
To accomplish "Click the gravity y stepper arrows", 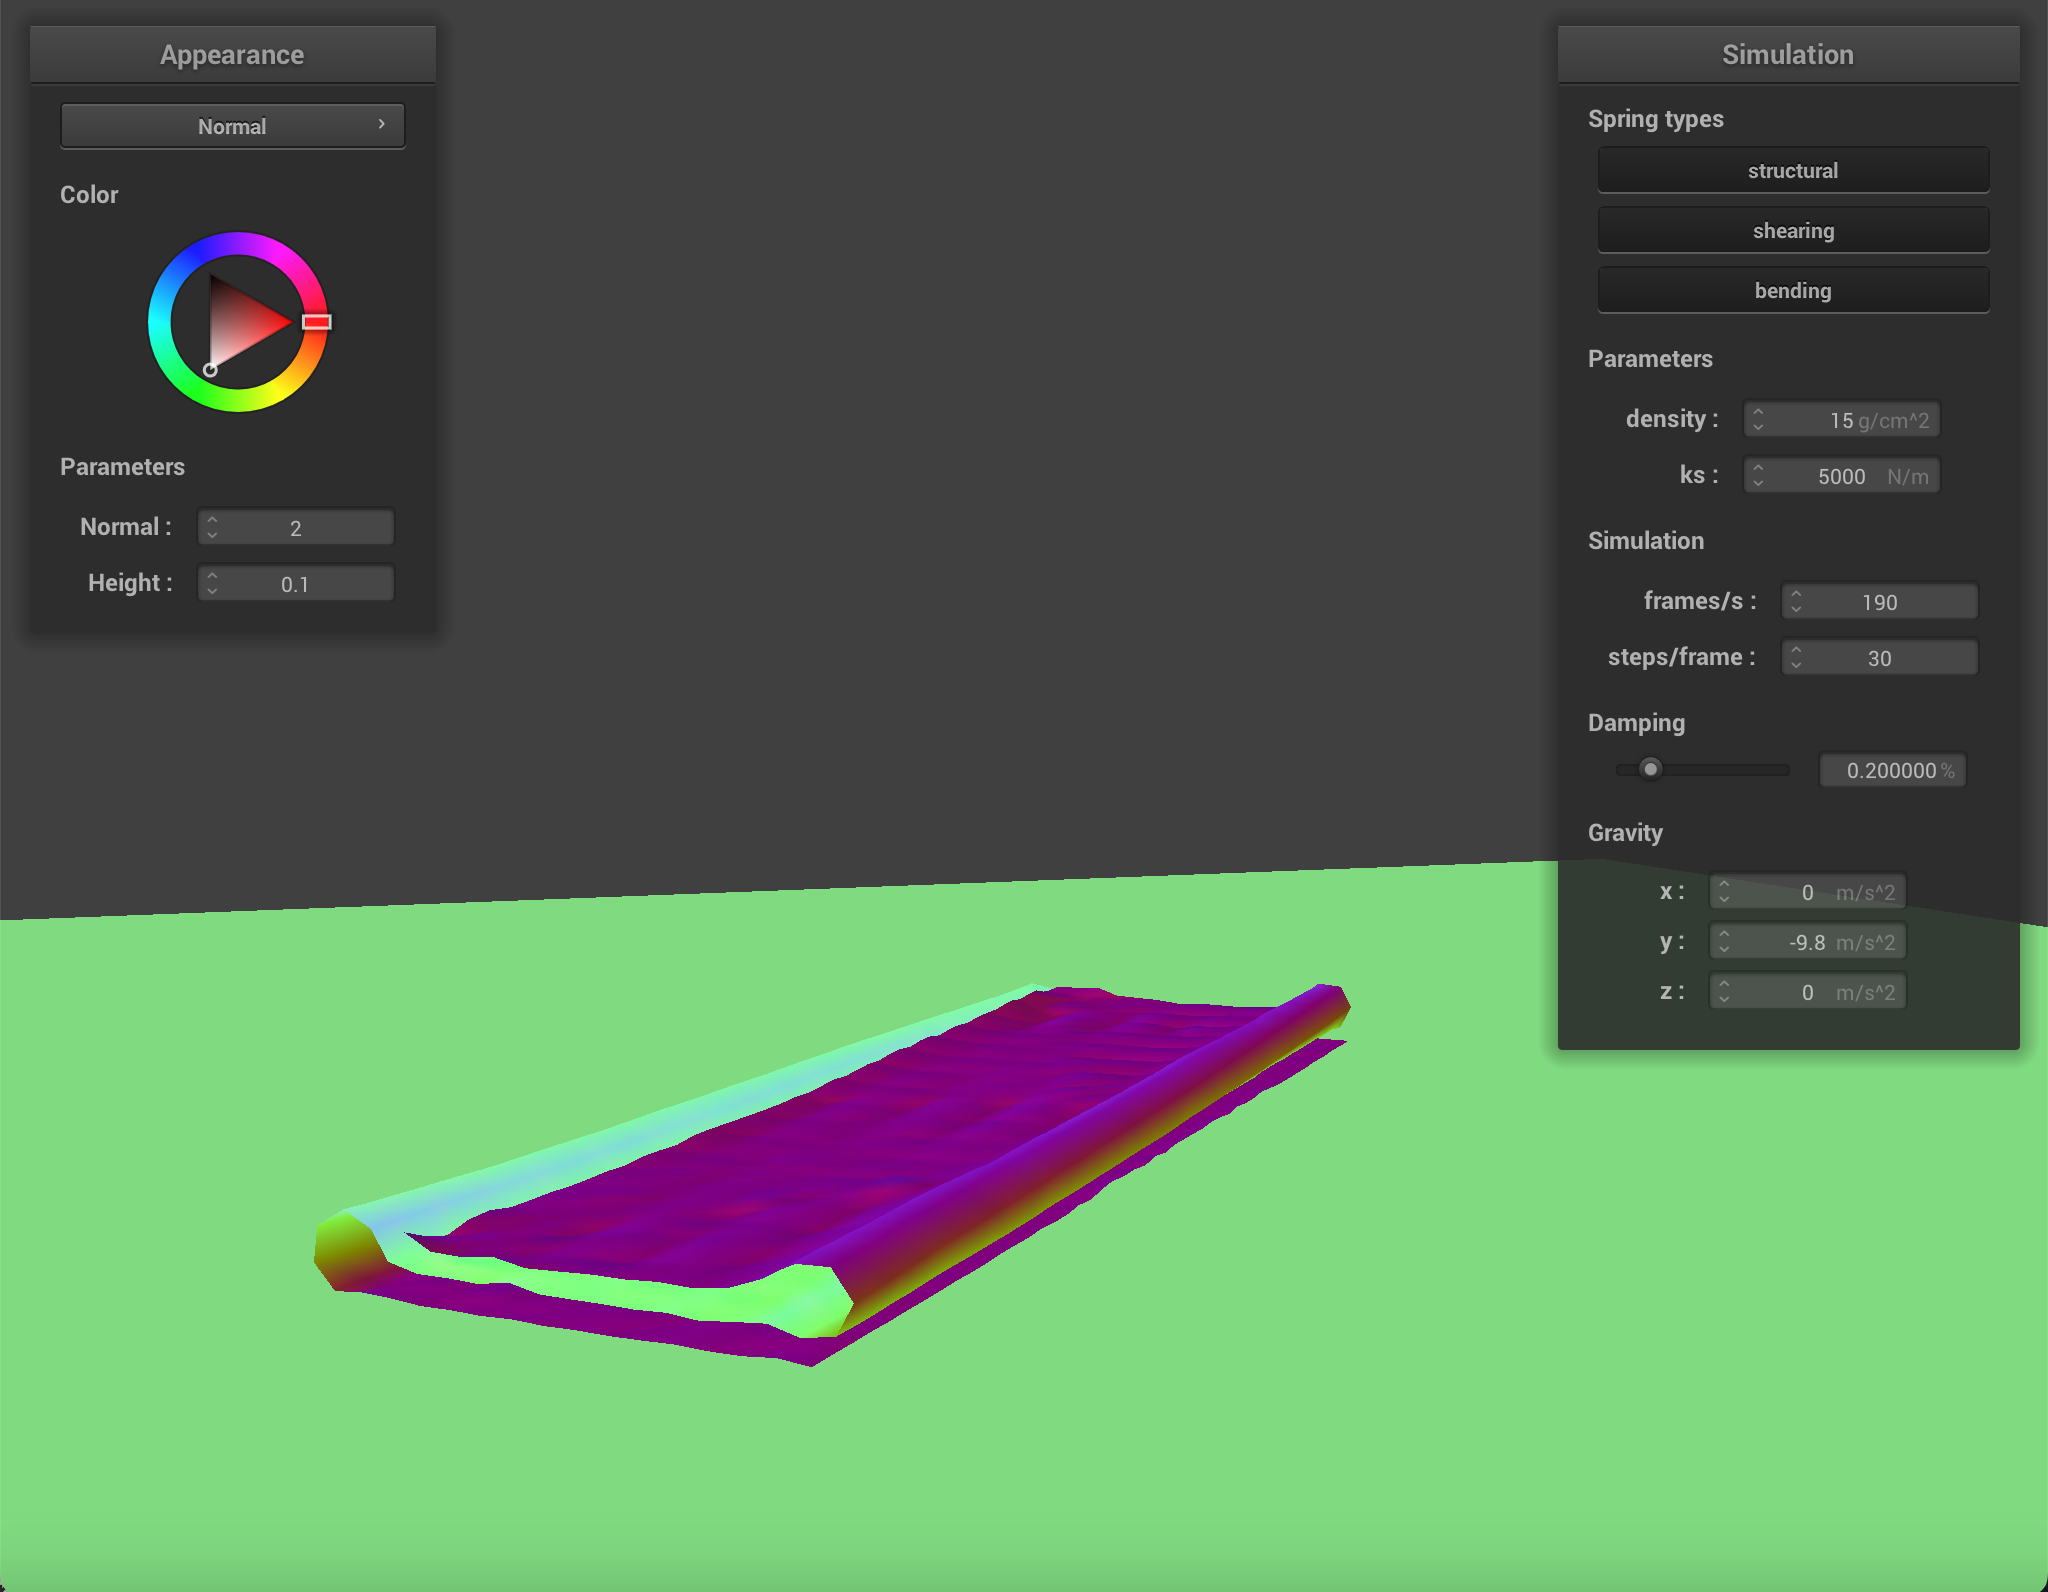I will point(1724,942).
